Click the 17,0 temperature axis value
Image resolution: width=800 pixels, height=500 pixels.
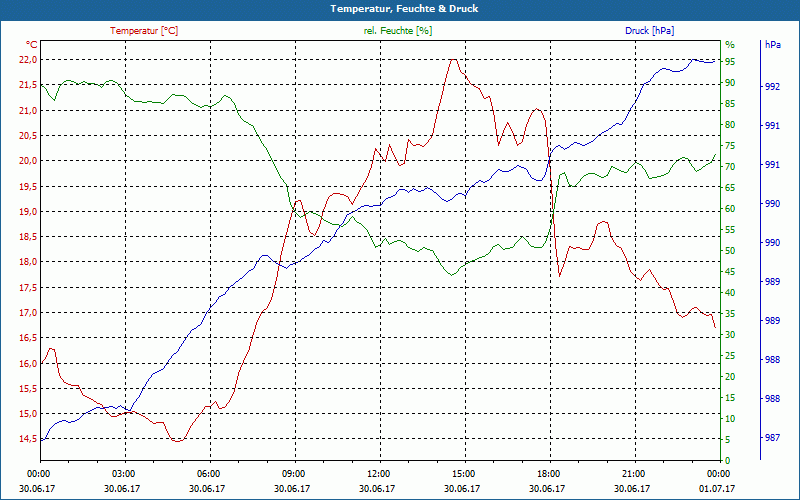coord(28,313)
